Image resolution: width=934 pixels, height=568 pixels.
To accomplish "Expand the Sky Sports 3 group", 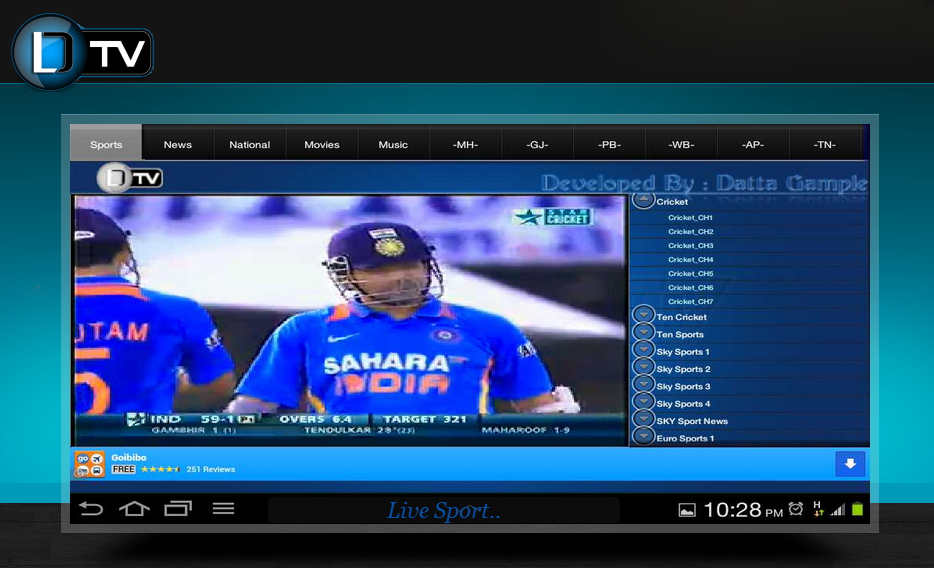I will pyautogui.click(x=643, y=384).
